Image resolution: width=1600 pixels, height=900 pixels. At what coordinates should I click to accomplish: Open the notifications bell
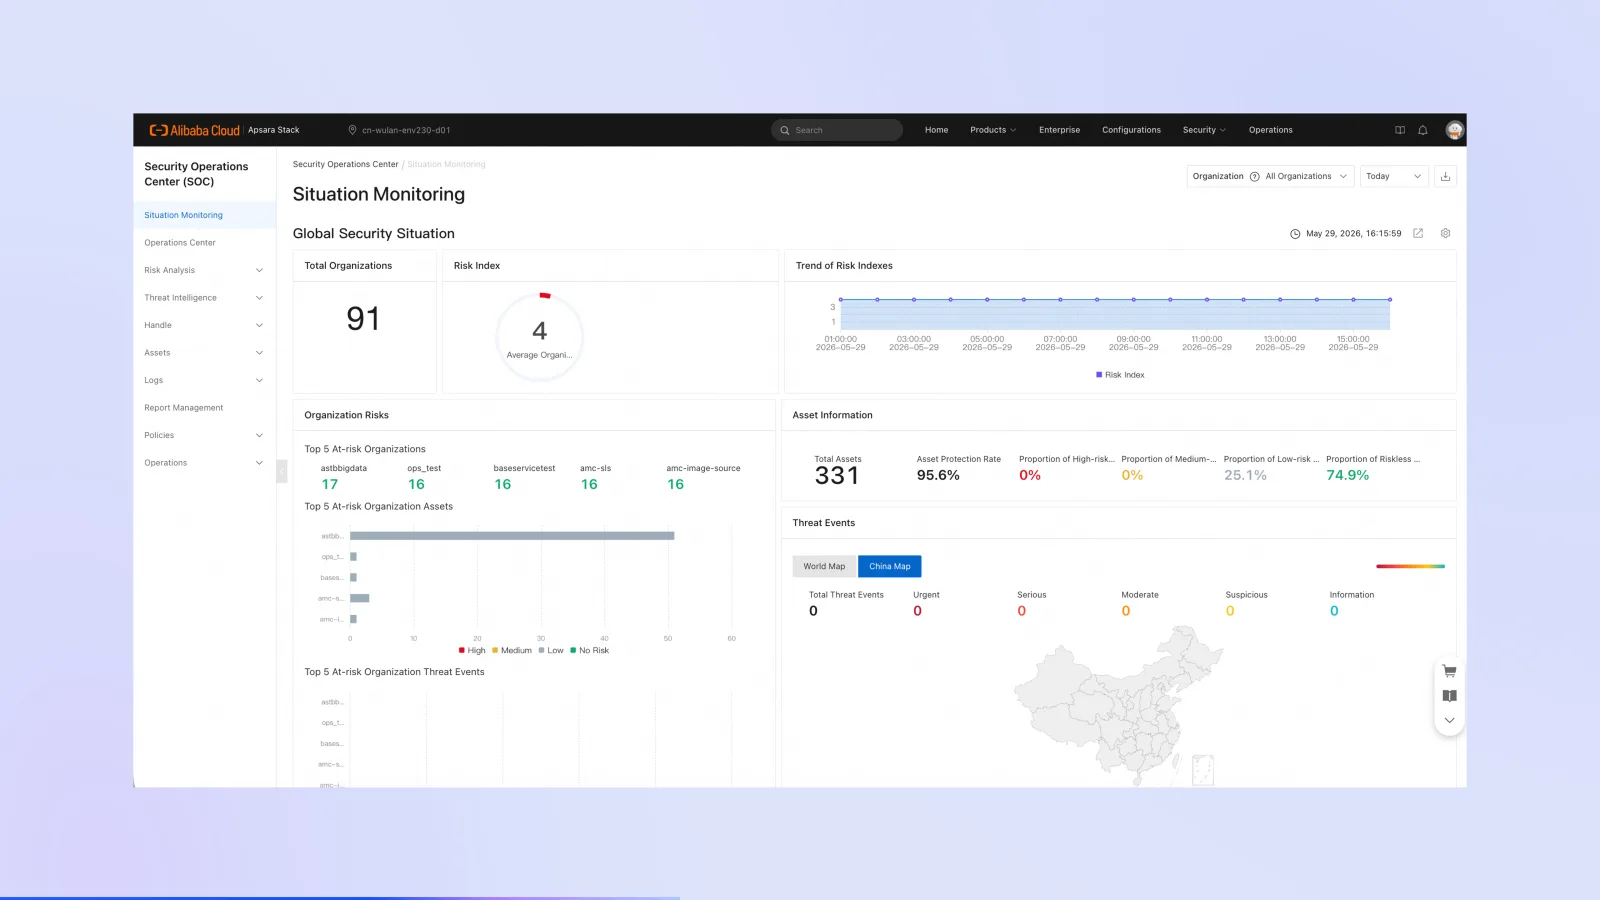pyautogui.click(x=1423, y=130)
